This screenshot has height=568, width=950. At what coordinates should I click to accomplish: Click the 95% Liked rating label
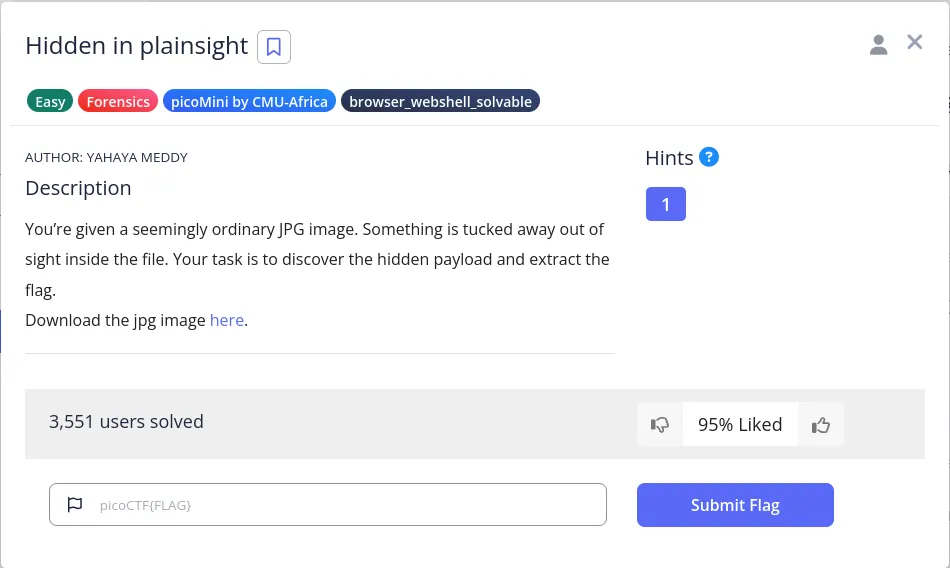740,424
